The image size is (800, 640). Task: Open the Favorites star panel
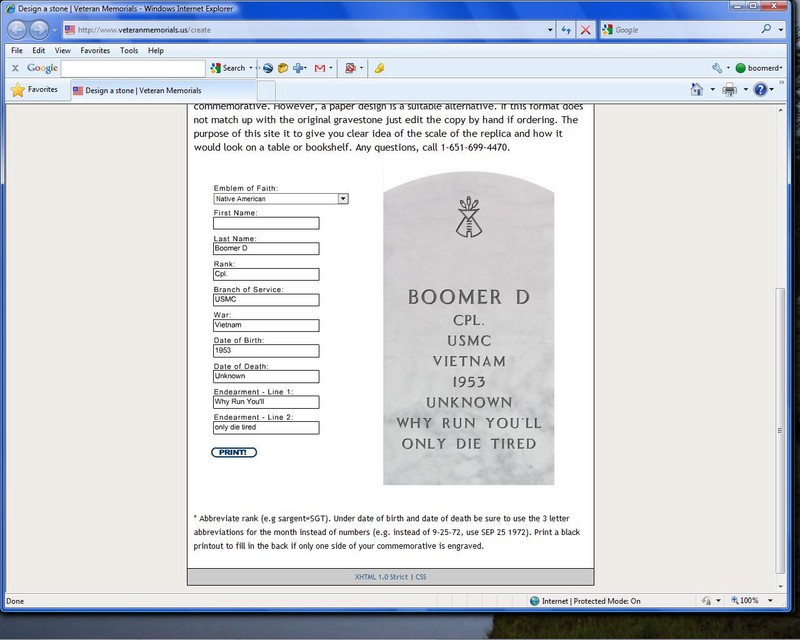35,90
